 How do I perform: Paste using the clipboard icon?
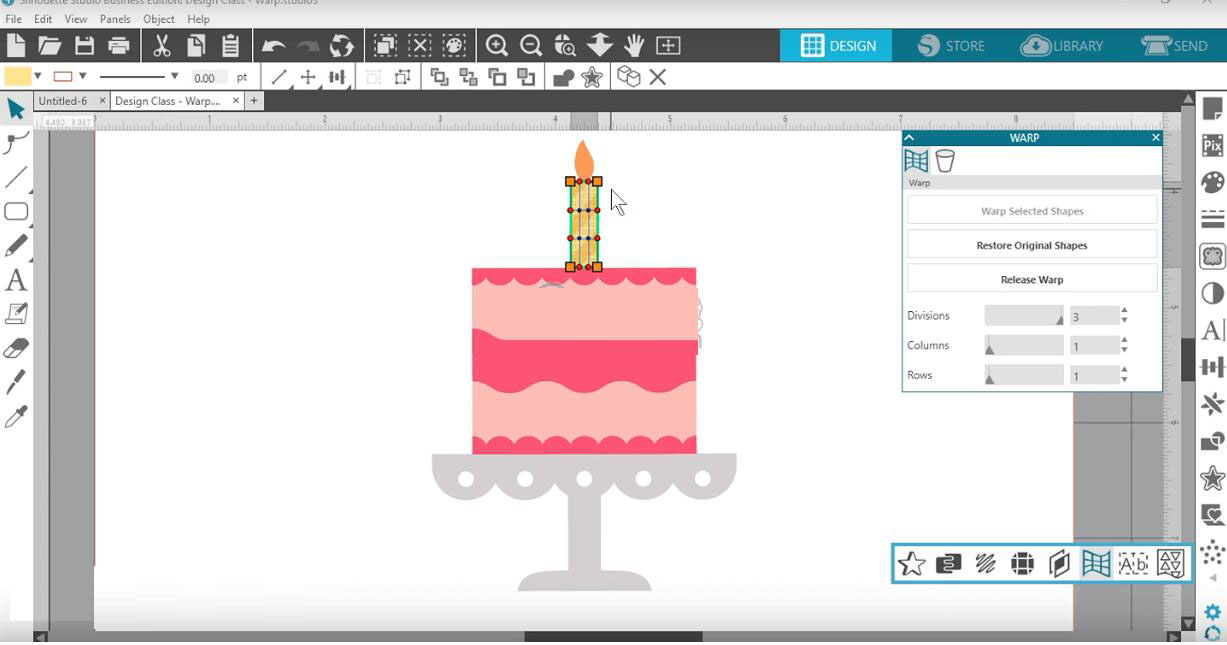click(230, 45)
